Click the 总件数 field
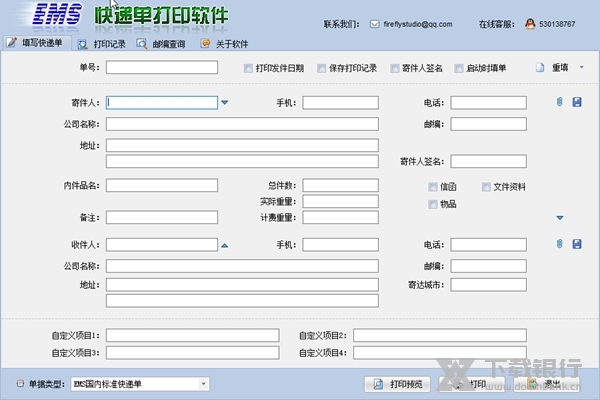 [x=341, y=185]
